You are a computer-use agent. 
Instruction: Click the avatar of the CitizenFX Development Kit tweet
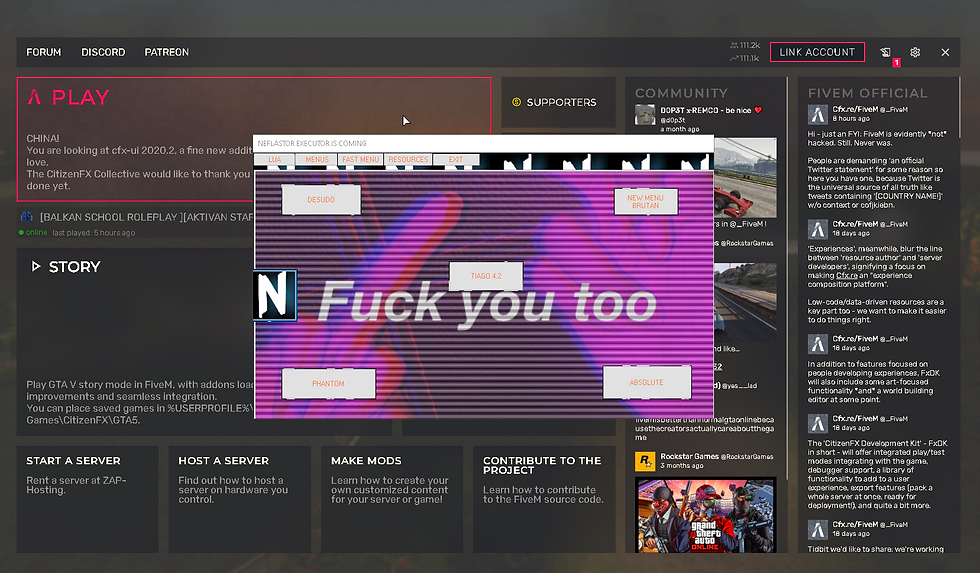818,424
